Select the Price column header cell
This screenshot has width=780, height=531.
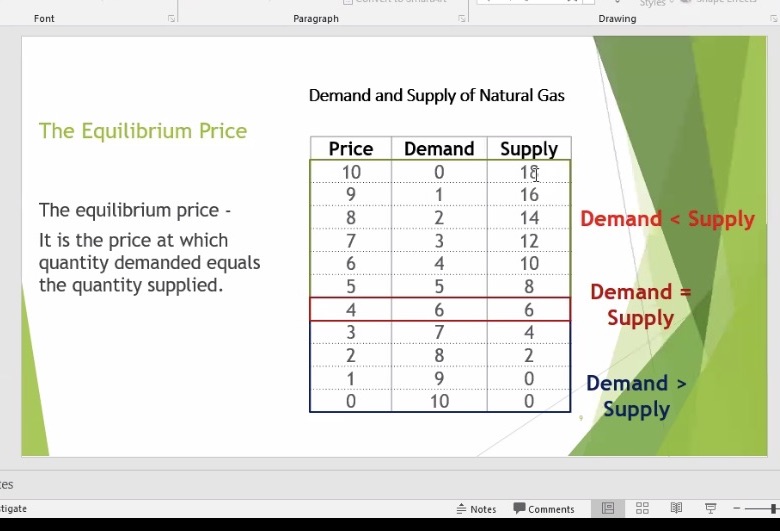tap(351, 148)
